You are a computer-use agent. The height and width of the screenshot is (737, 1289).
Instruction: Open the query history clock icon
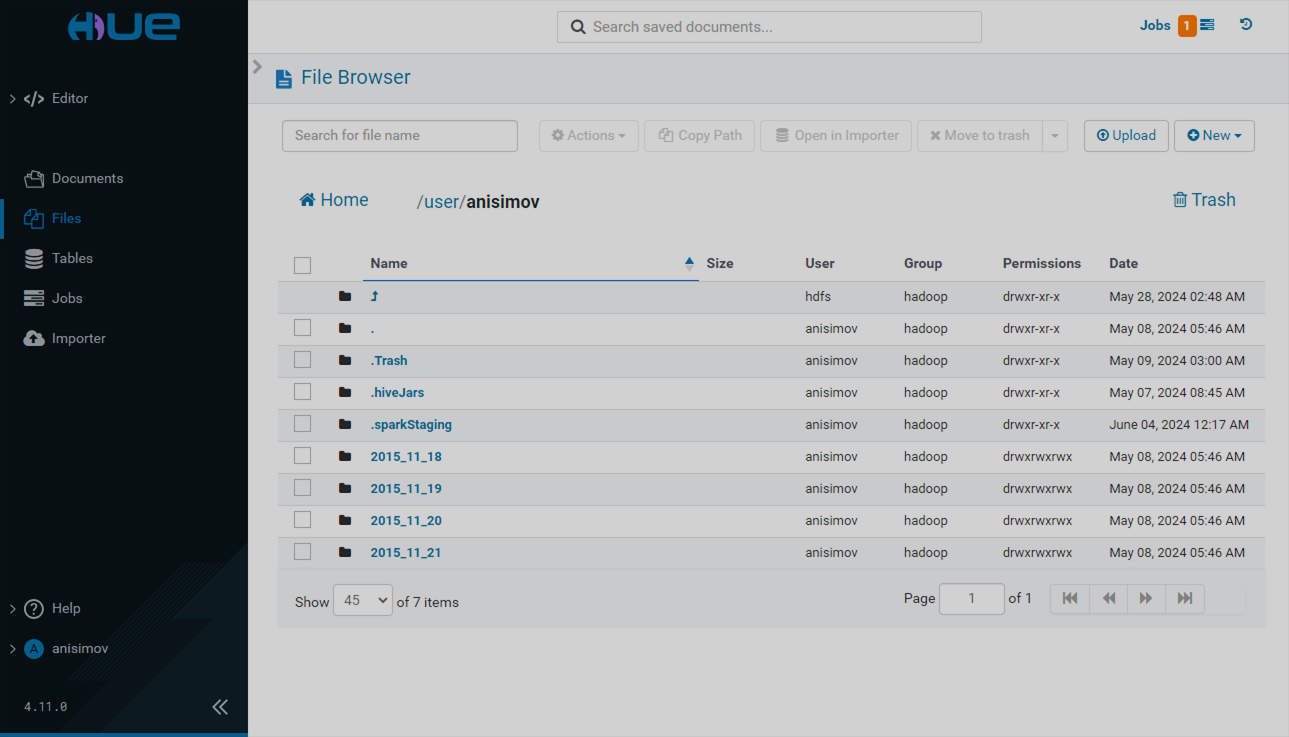pos(1246,25)
